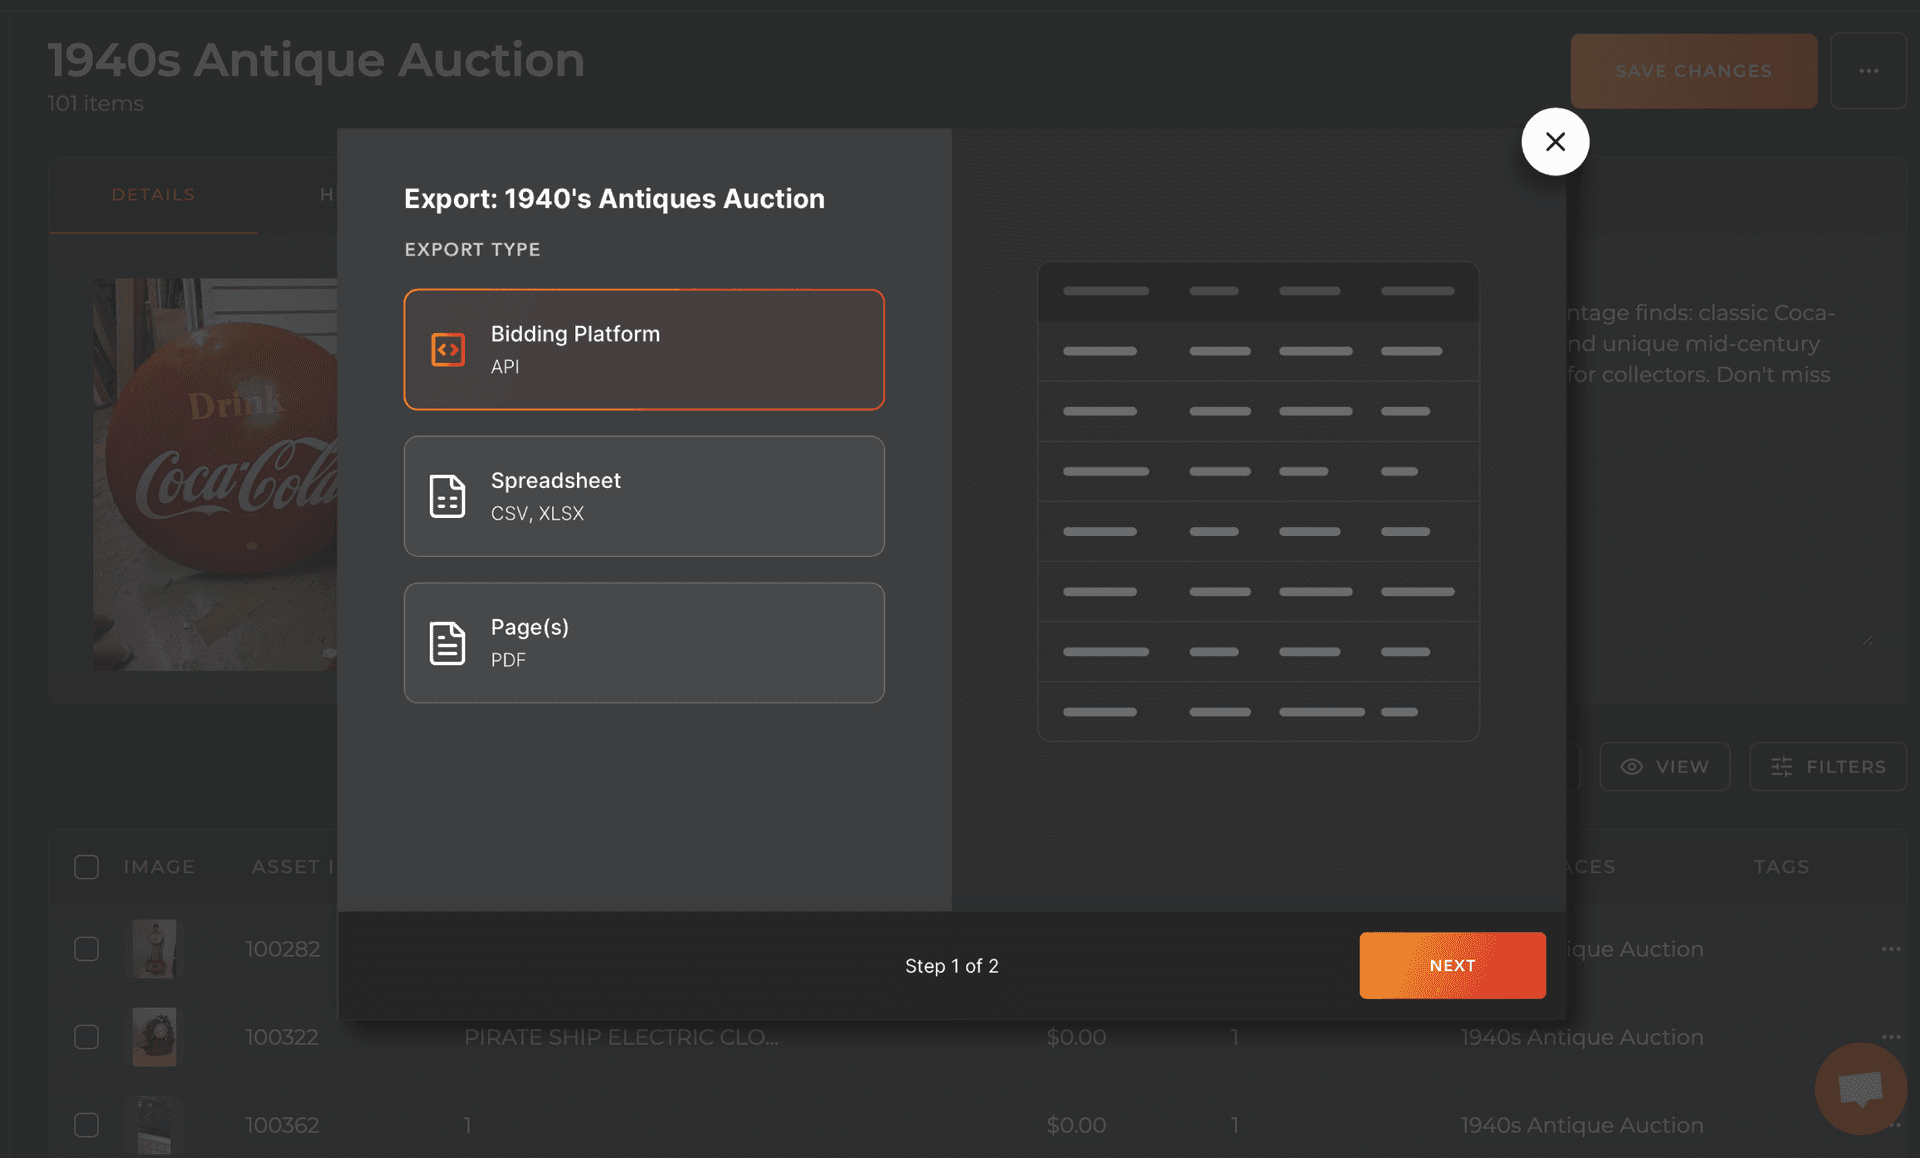This screenshot has height=1158, width=1920.
Task: Click the eye icon on the VIEW button
Action: [x=1631, y=766]
